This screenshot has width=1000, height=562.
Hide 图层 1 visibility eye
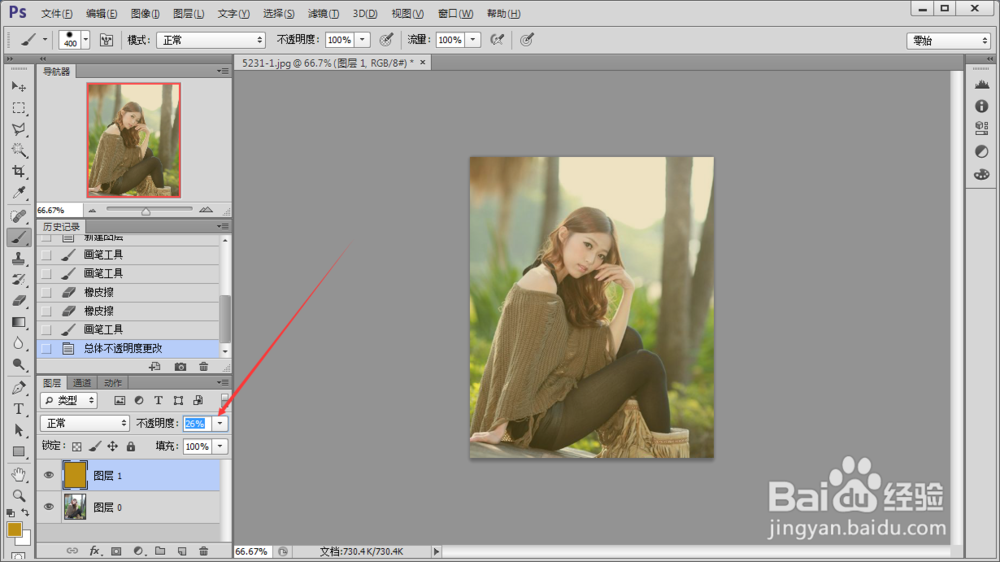coord(48,475)
